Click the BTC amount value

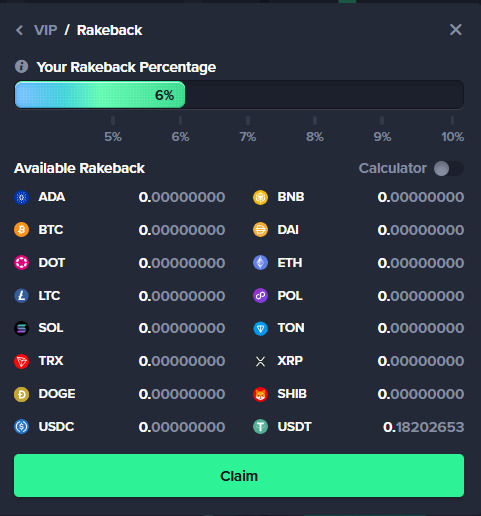pos(182,230)
